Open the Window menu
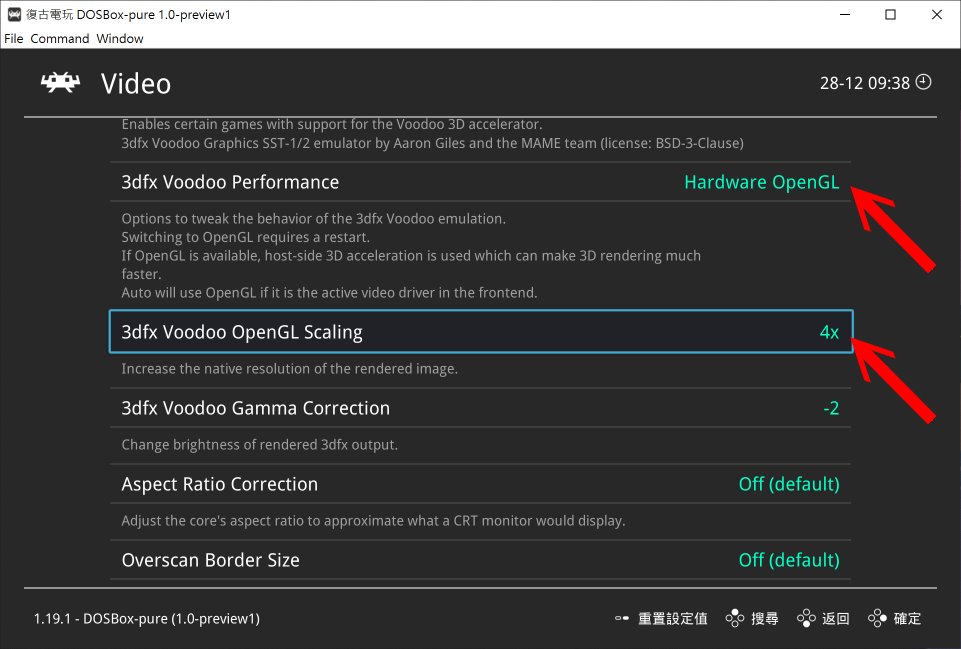The width and height of the screenshot is (961, 649). [120, 38]
